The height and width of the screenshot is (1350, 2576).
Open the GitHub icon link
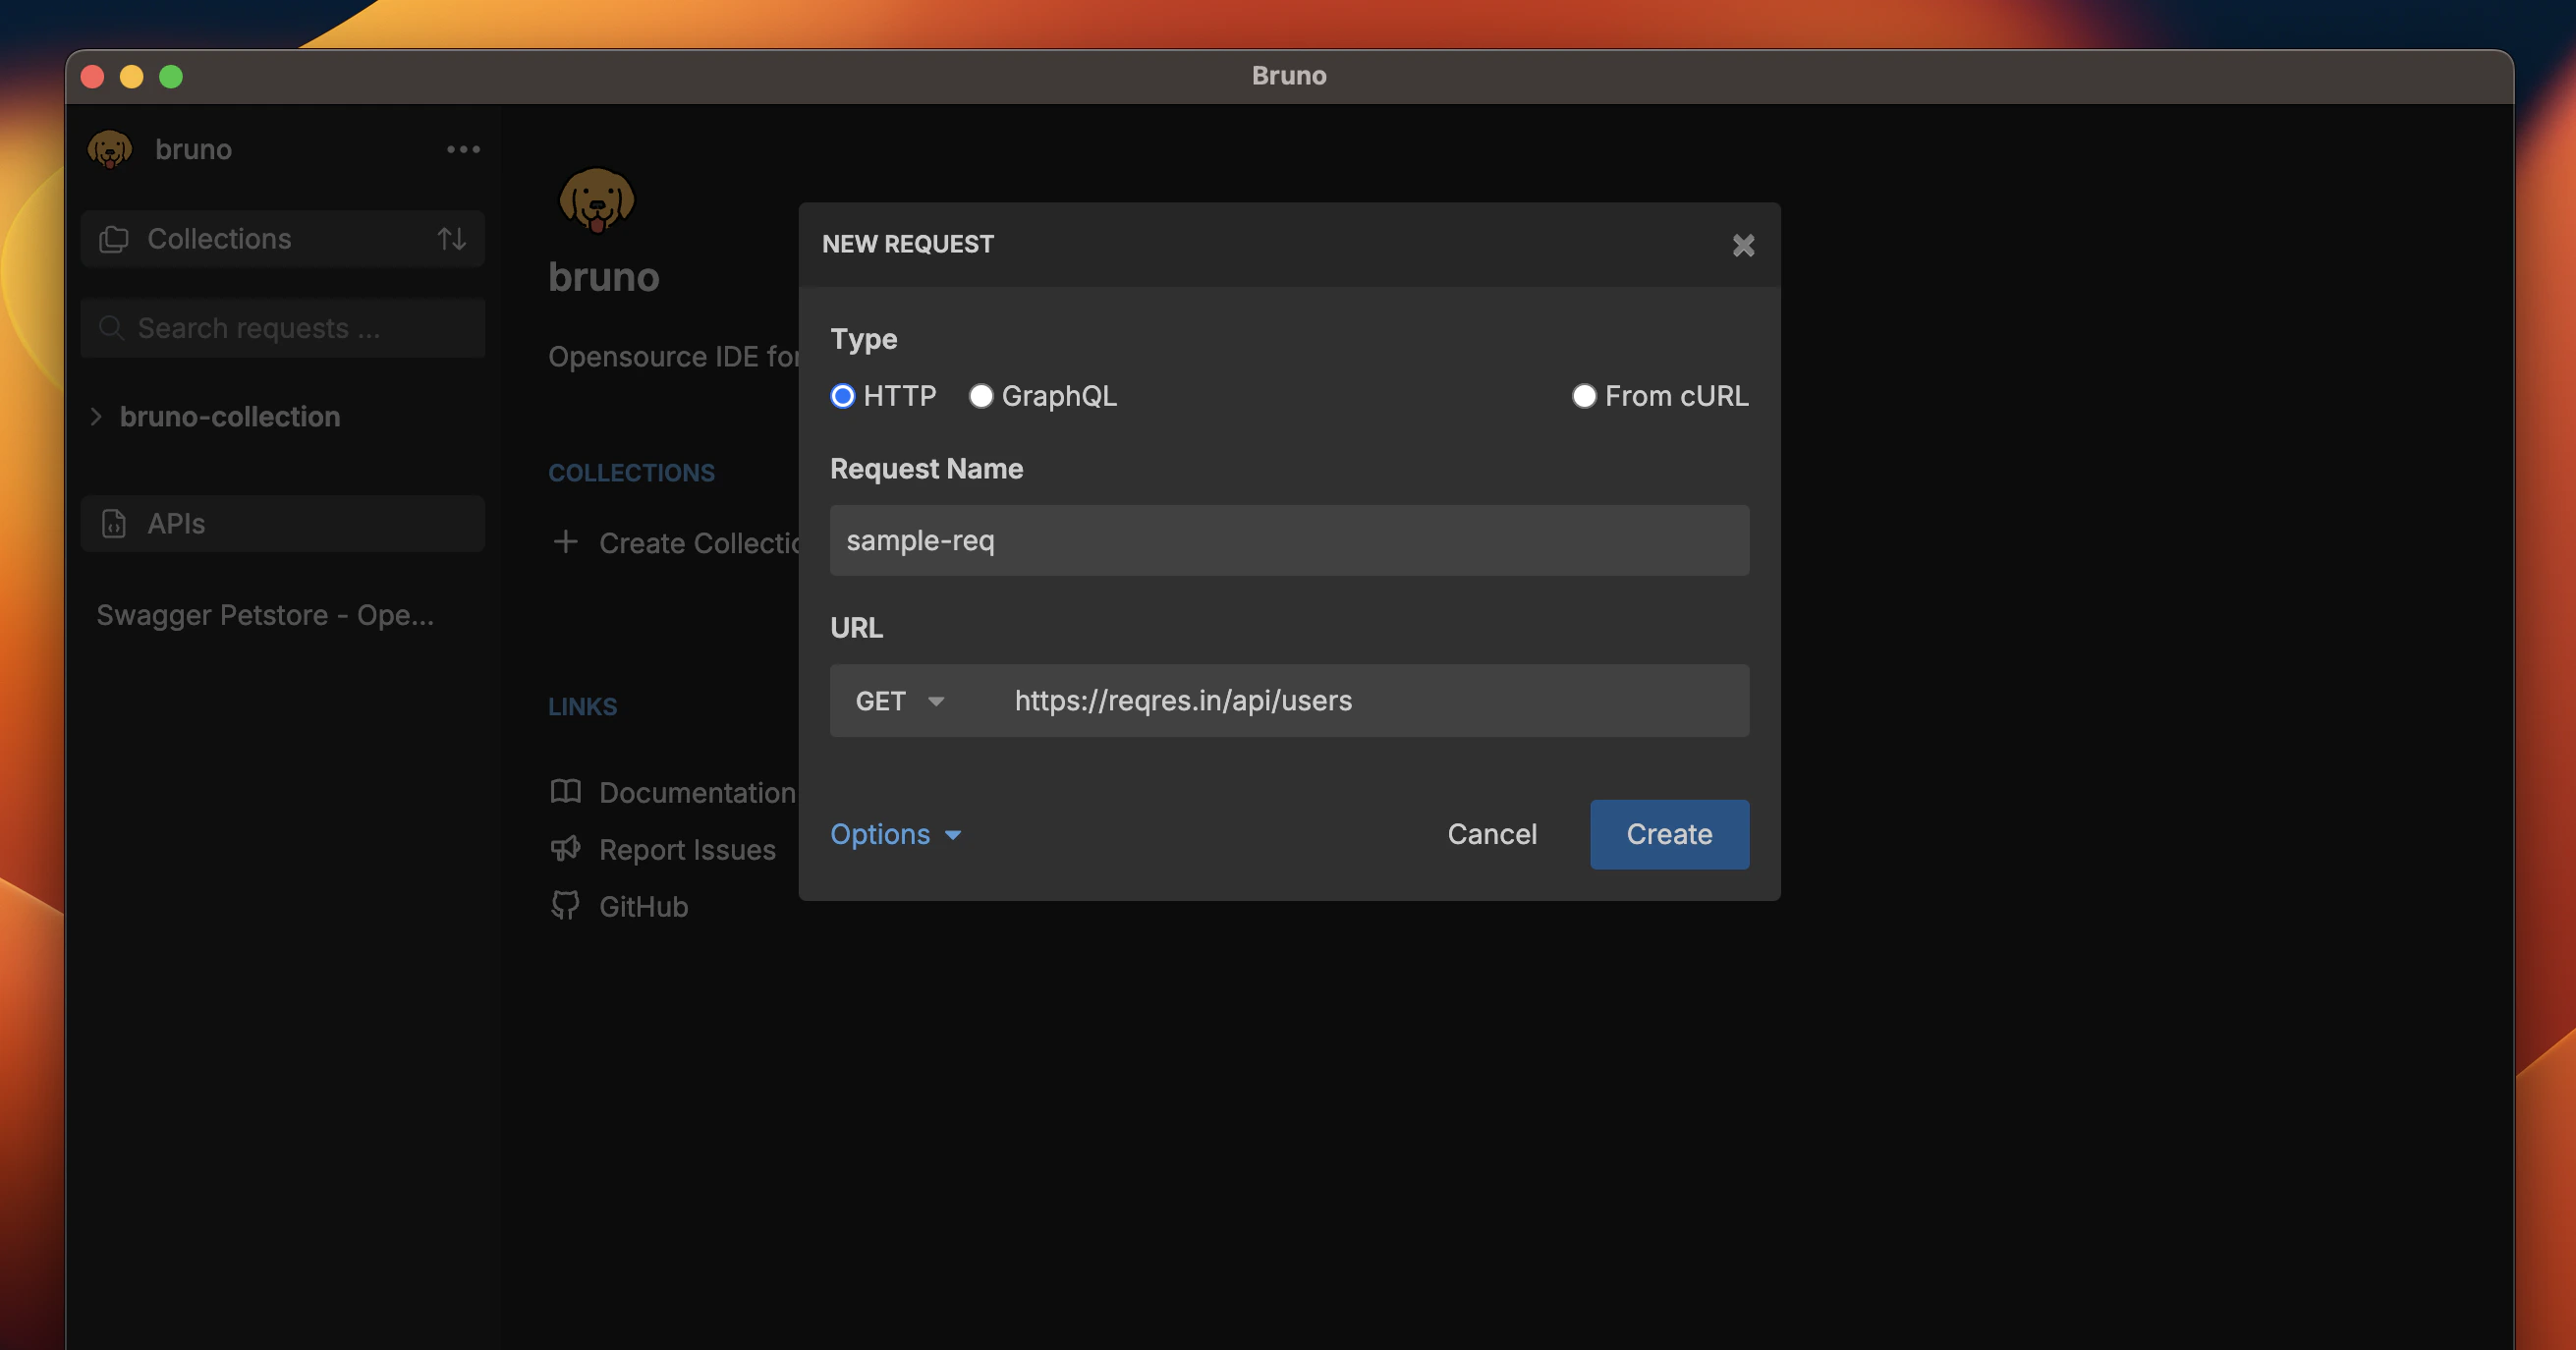[565, 904]
